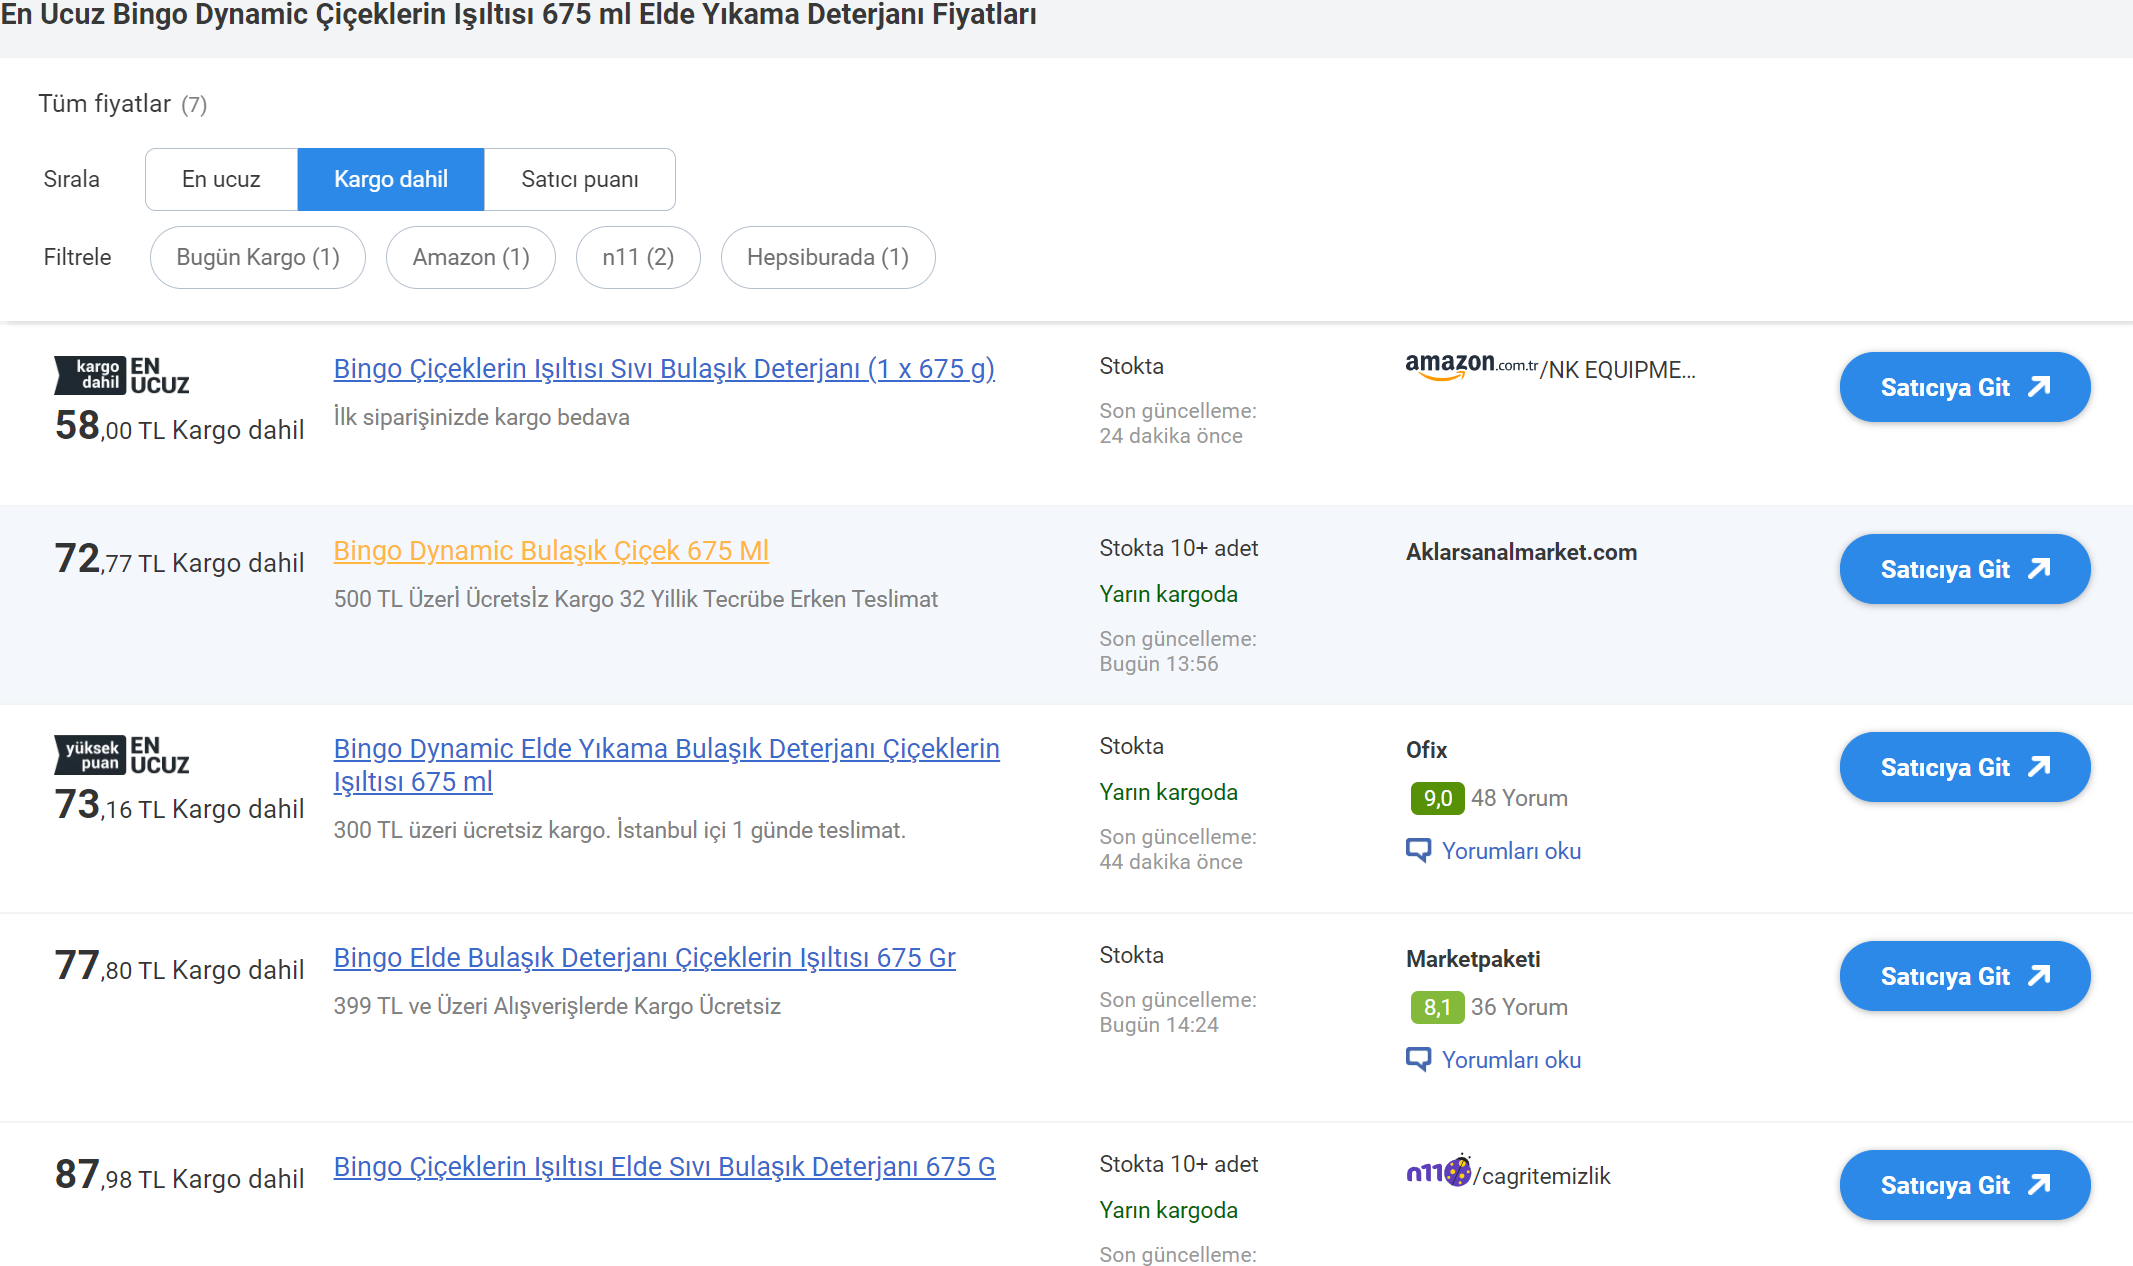This screenshot has width=2133, height=1266.
Task: Click the Tüm fiyatlar (7) heading
Action: (x=123, y=104)
